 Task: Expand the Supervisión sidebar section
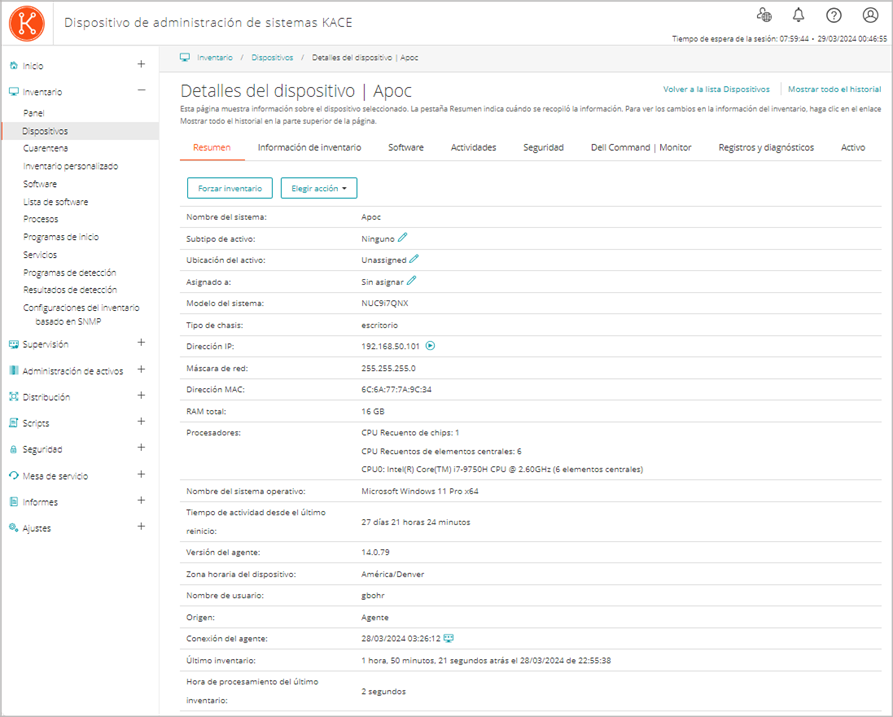(x=141, y=343)
